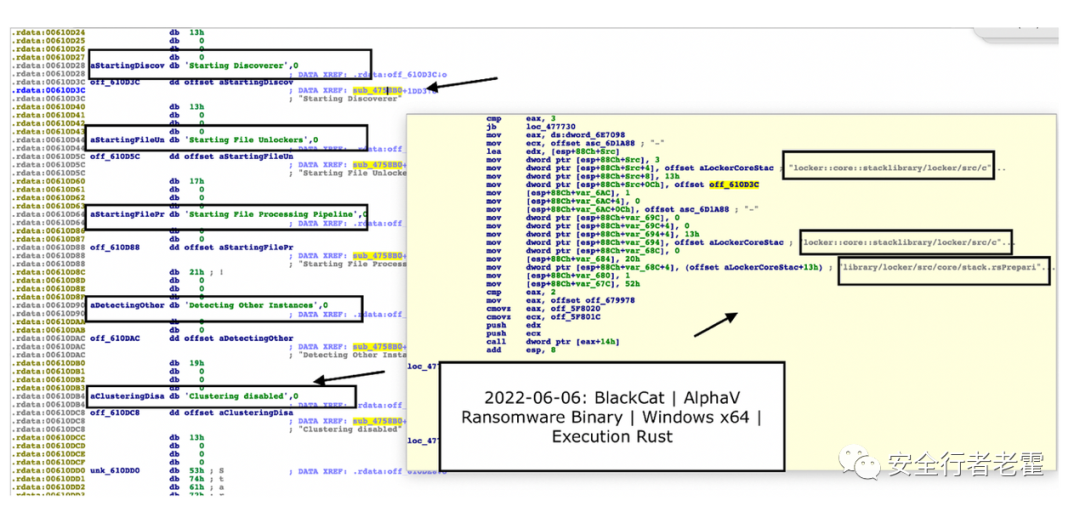This screenshot has width=1080, height=512.
Task: Click highlighted sub_4758B0 xref under off_610D5C
Action: 376,165
